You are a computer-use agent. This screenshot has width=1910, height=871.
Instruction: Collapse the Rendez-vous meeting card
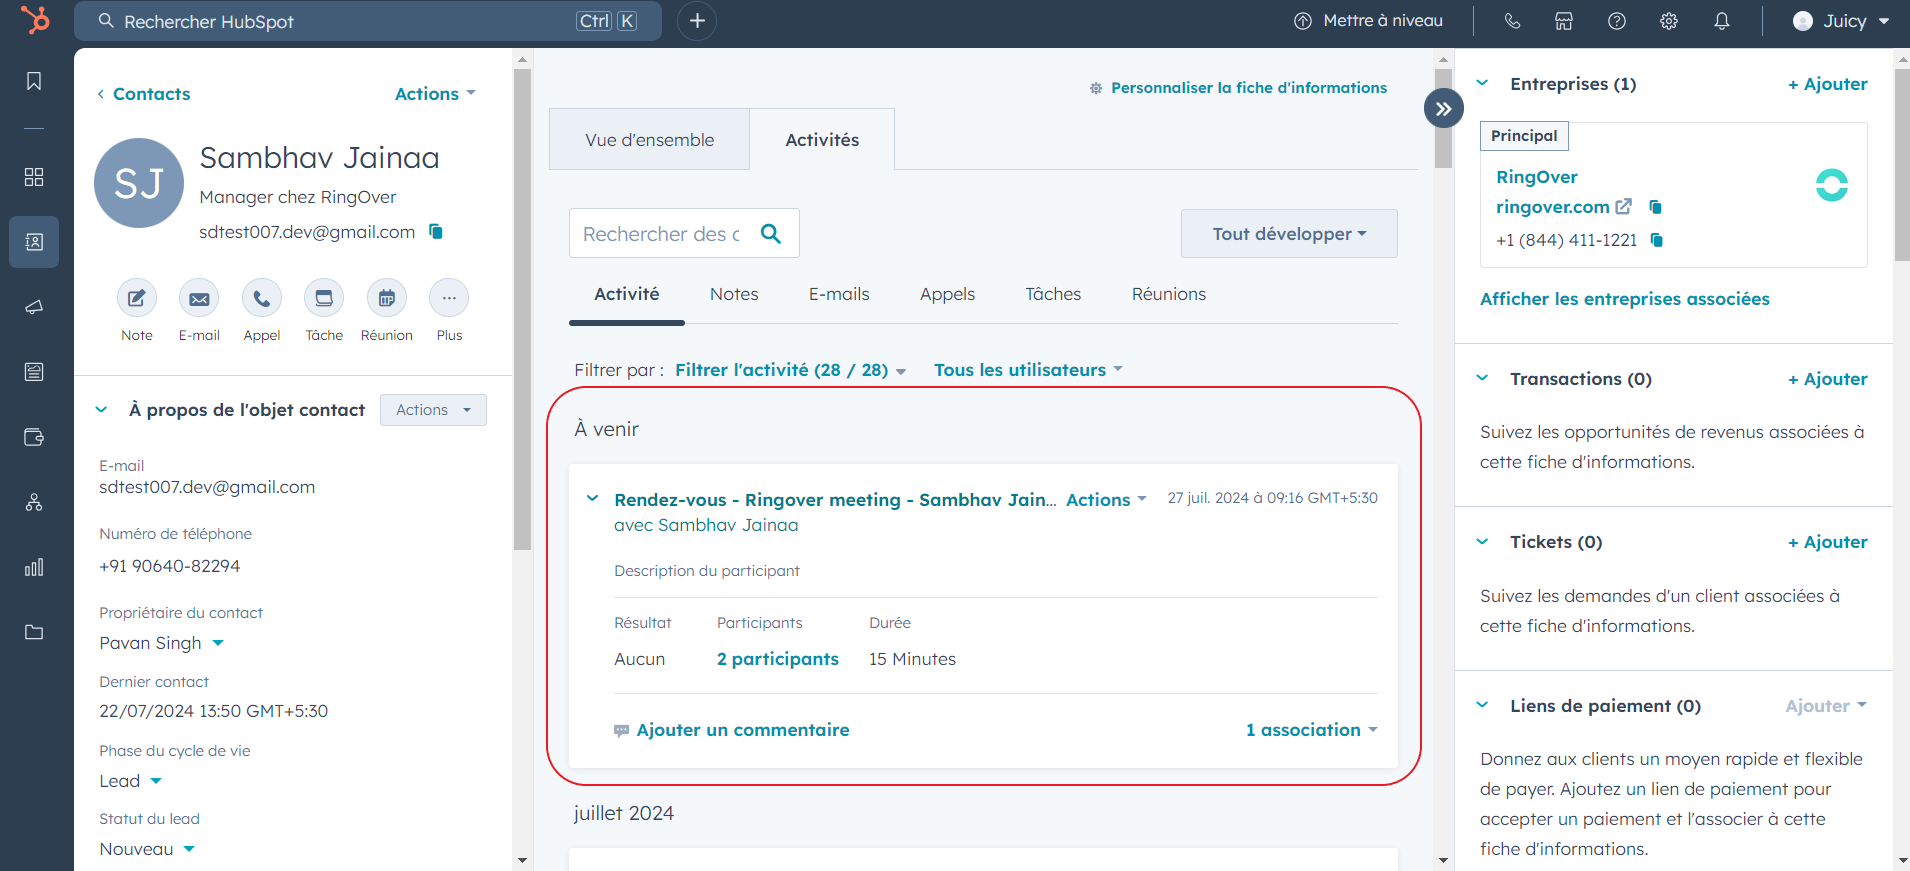tap(592, 498)
